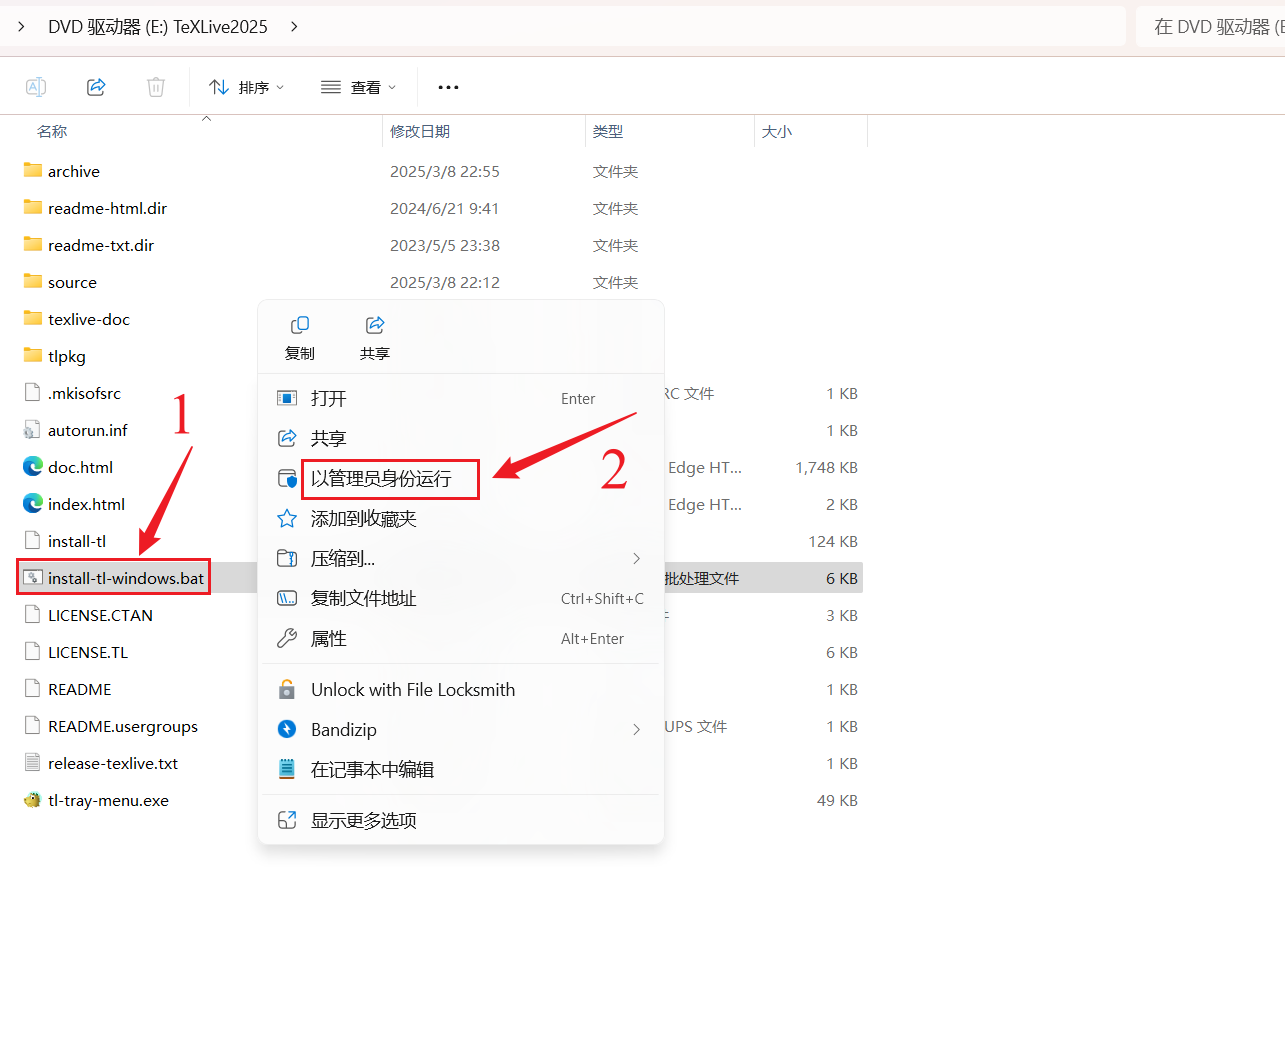
Task: Select the readme-txt.dir folder icon
Action: click(x=33, y=244)
